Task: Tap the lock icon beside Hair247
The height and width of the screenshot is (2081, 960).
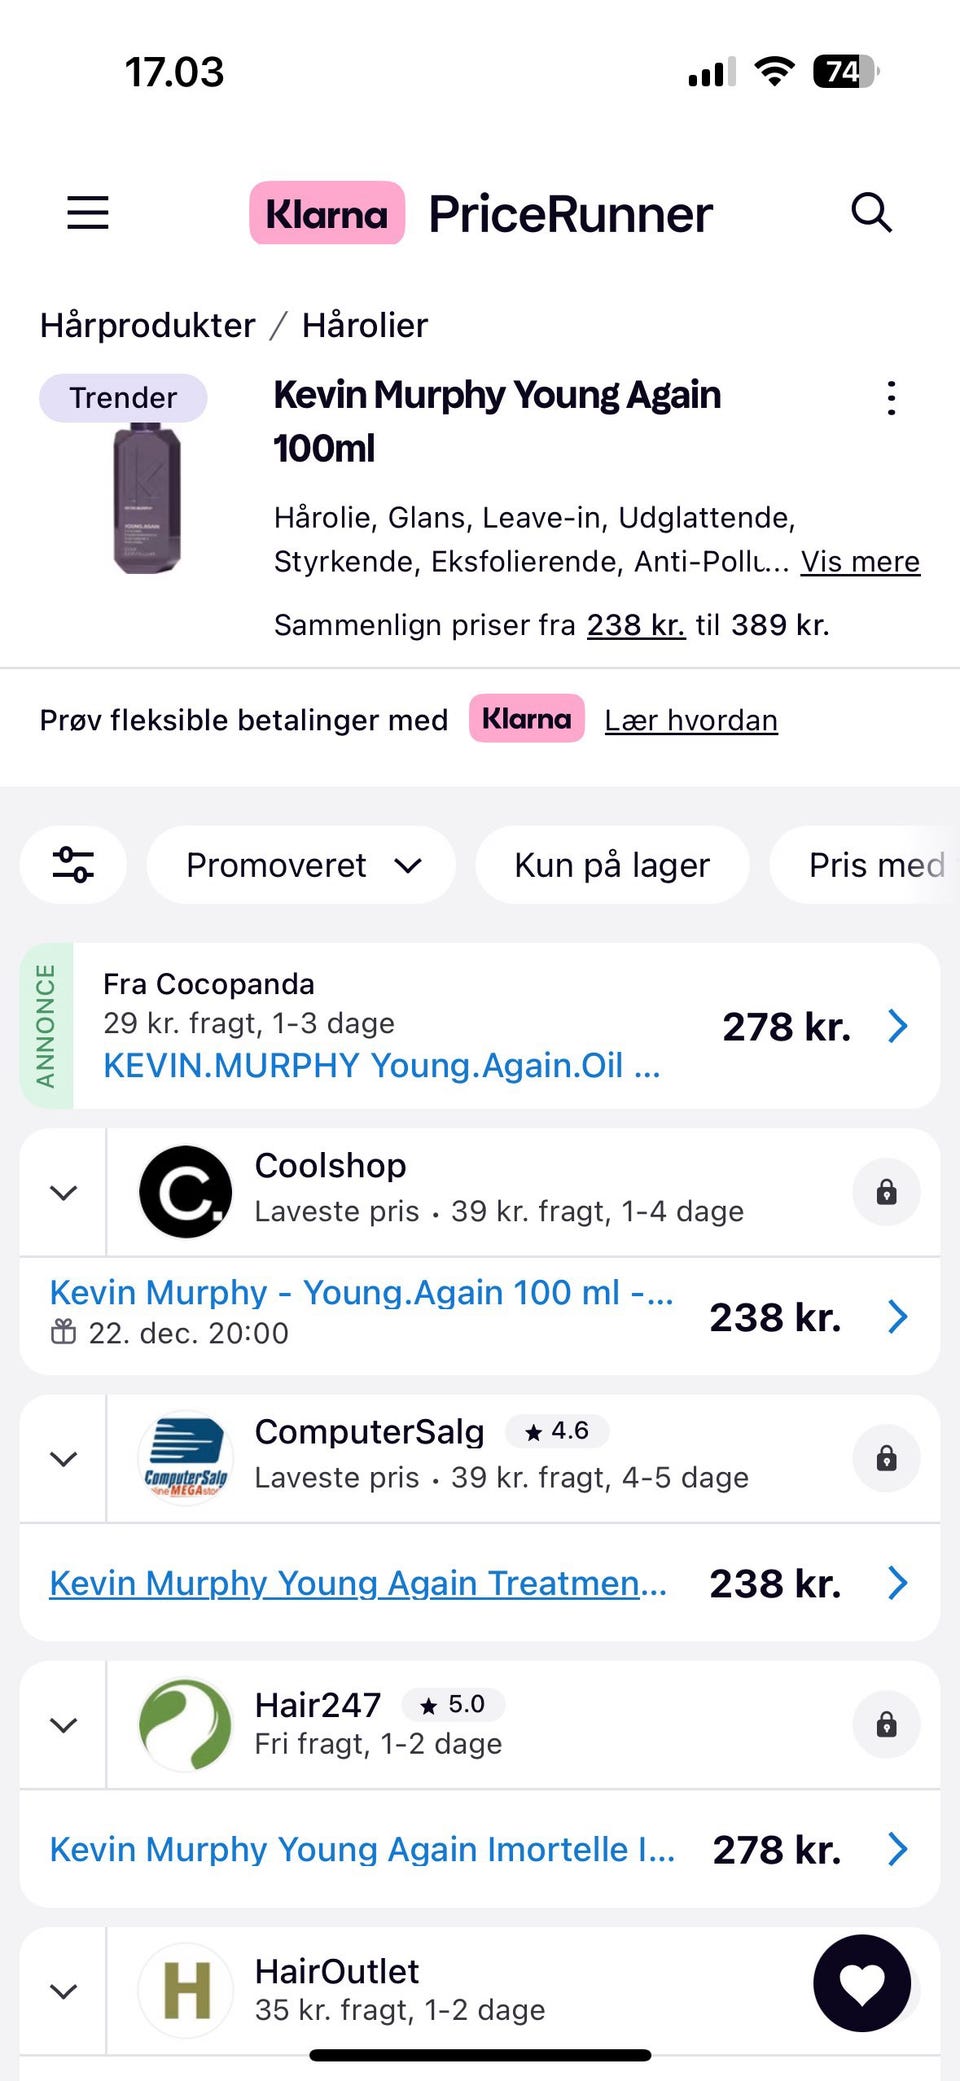Action: point(886,1725)
